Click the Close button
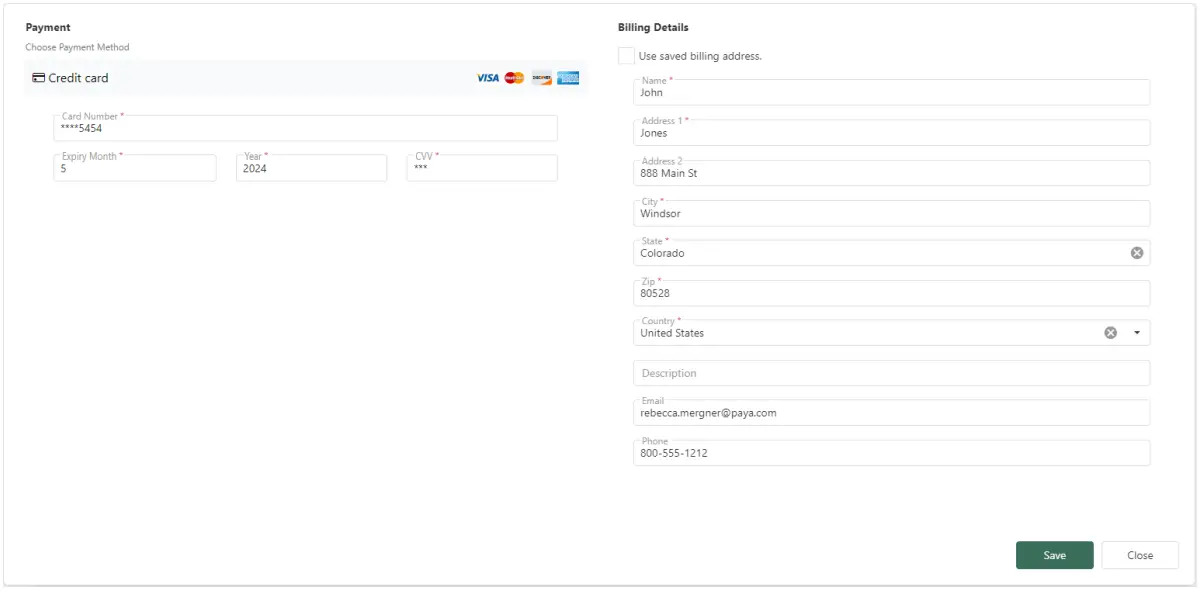This screenshot has width=1204, height=595. click(x=1139, y=555)
